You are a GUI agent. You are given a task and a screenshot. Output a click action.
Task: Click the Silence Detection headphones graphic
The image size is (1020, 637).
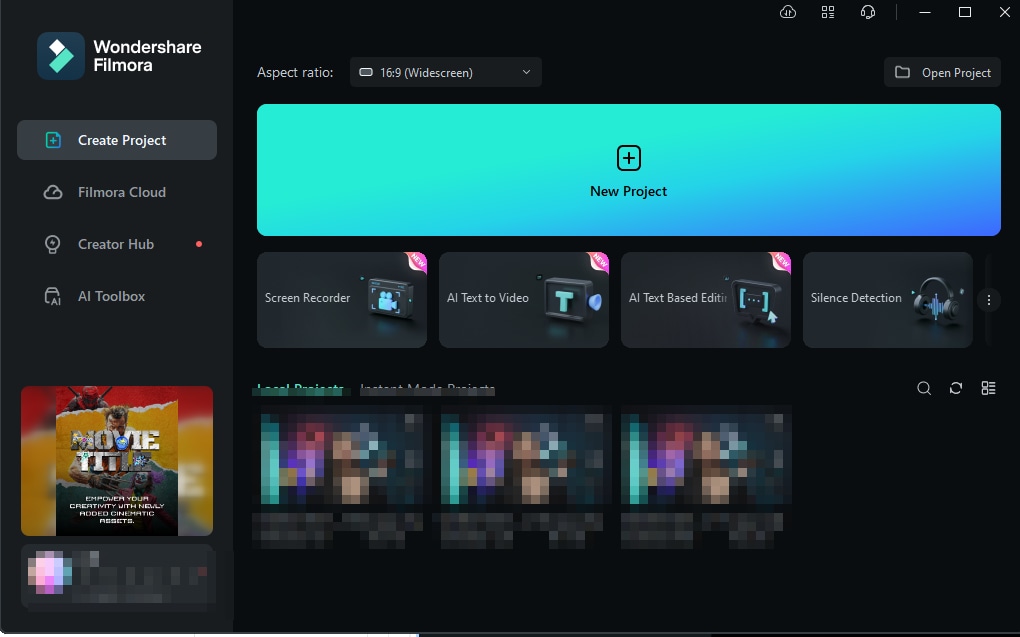tap(937, 301)
